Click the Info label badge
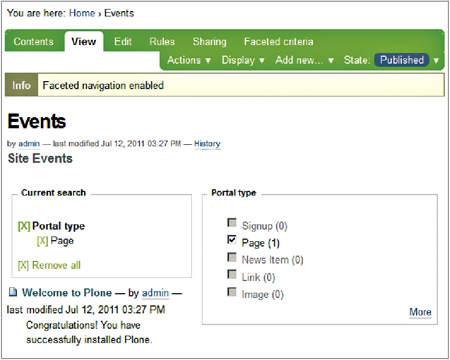This screenshot has height=360, width=450. (x=21, y=85)
